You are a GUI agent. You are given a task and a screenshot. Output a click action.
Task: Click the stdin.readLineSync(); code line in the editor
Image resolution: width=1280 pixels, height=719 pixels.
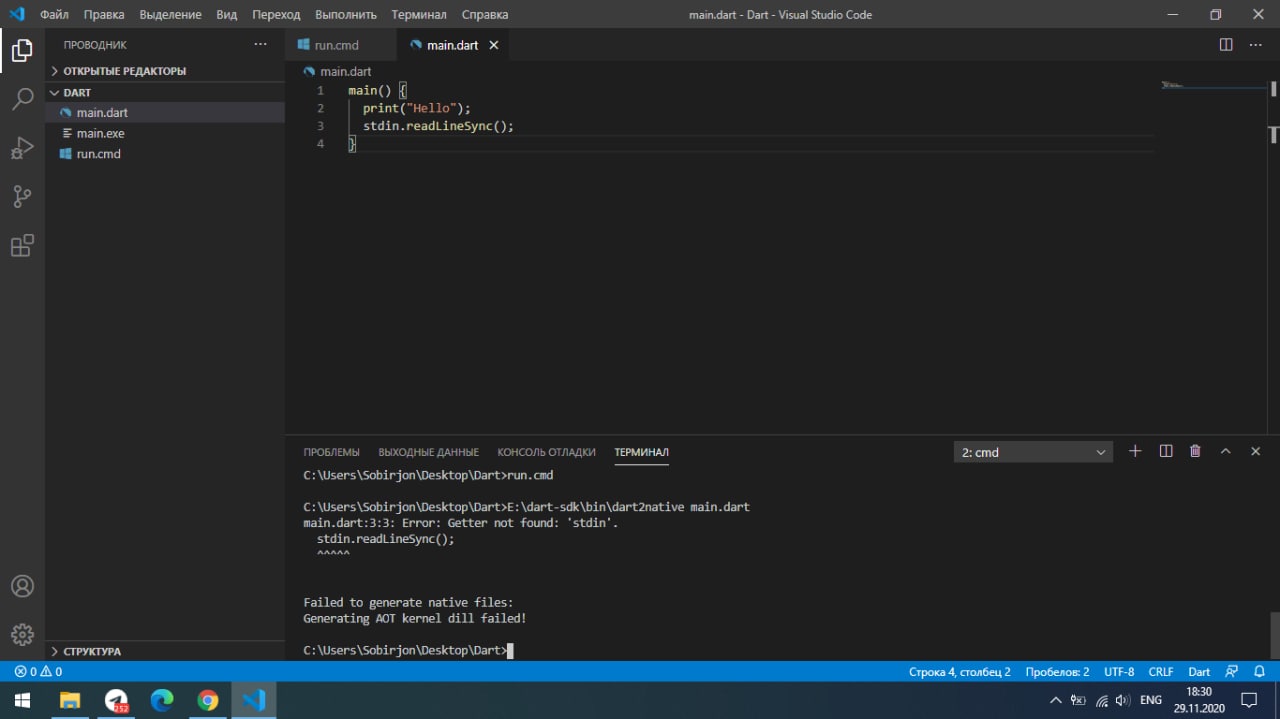[438, 126]
